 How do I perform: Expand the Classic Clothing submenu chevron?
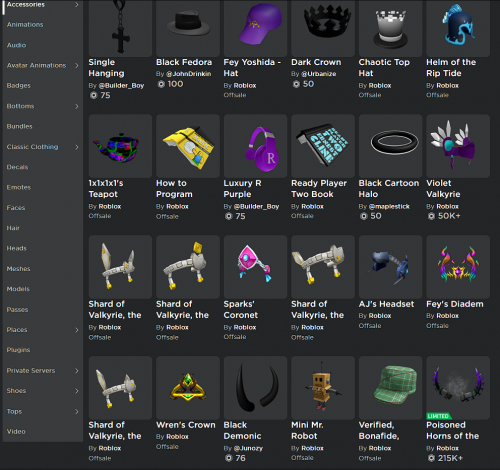77,147
